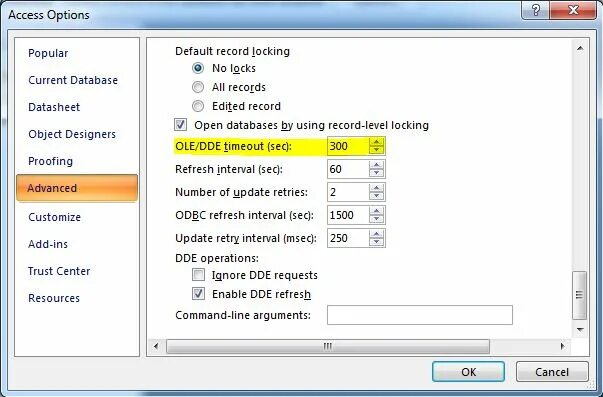Screen dimensions: 603x397
Task: Uncheck Enable DDE refresh checkbox
Action: pos(198,294)
